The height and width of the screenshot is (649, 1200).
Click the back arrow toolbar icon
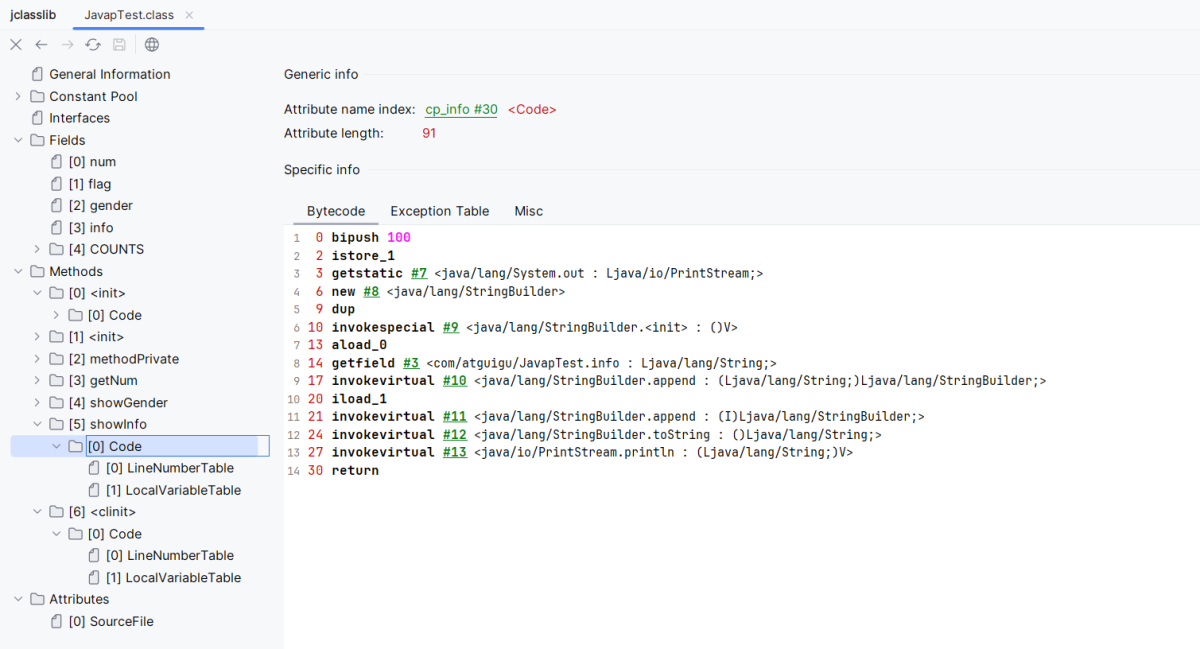click(x=41, y=45)
